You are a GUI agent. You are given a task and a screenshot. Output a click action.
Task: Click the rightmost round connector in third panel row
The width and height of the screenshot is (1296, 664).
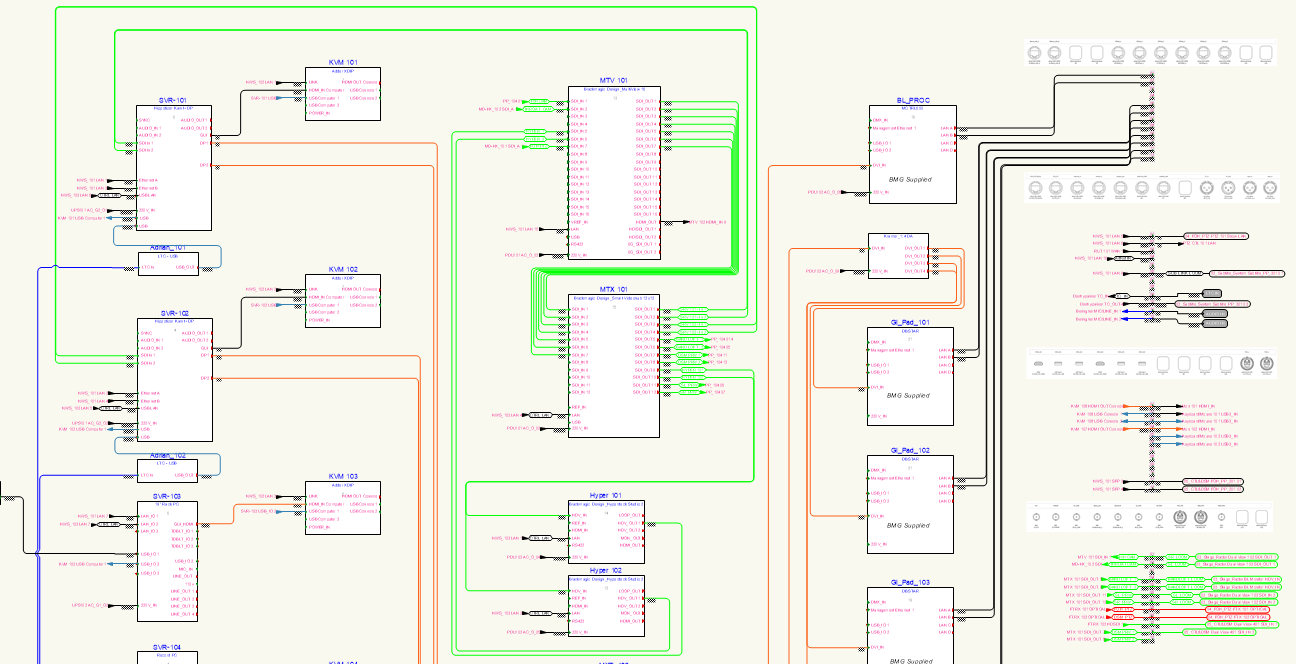pyautogui.click(x=1267, y=363)
